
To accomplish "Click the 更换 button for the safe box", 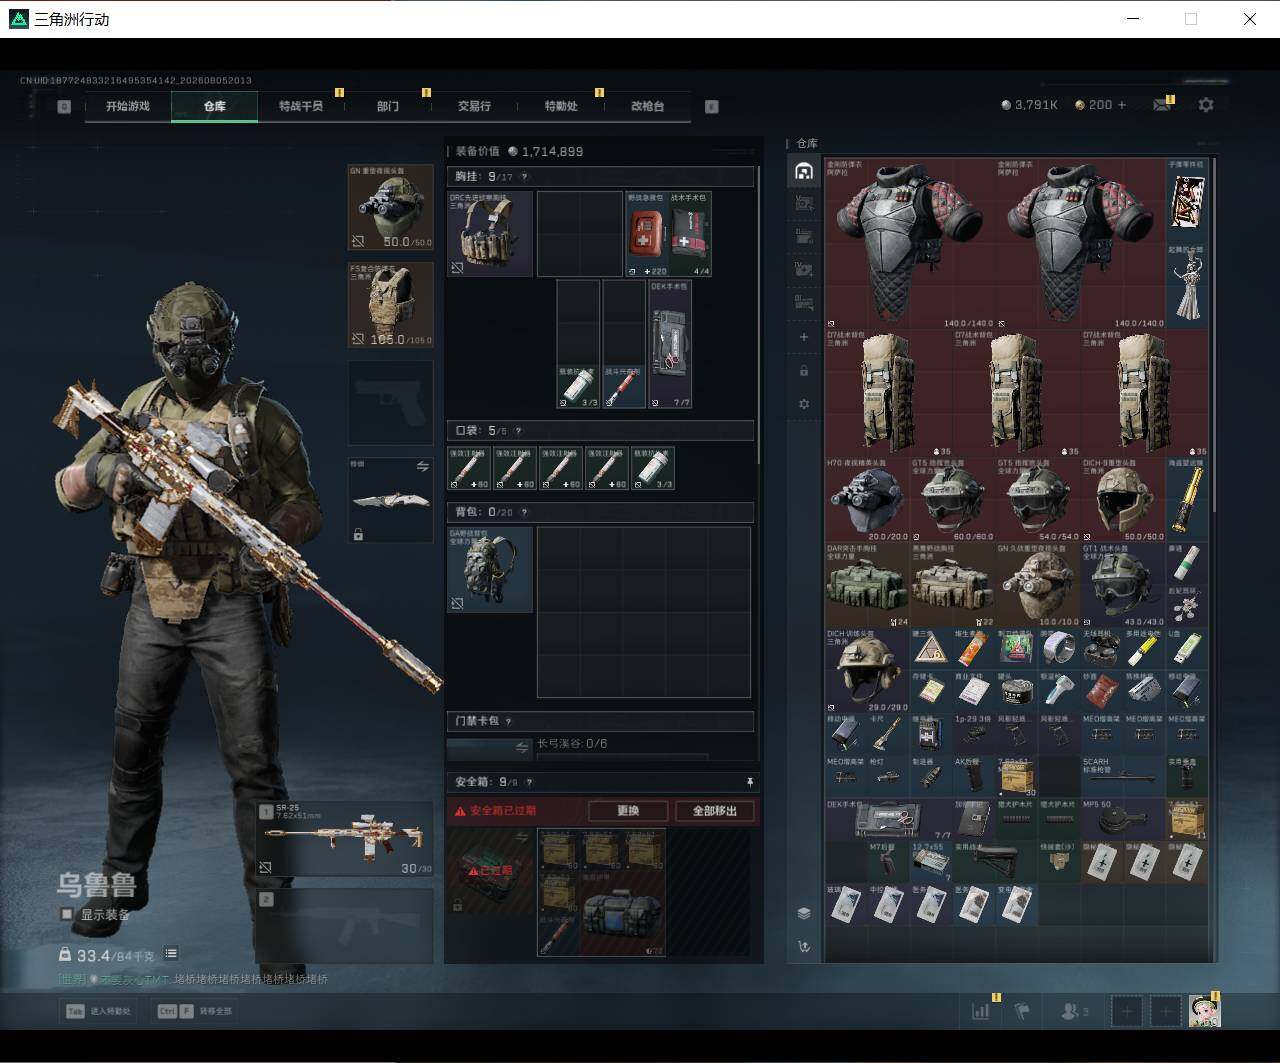I will [628, 811].
